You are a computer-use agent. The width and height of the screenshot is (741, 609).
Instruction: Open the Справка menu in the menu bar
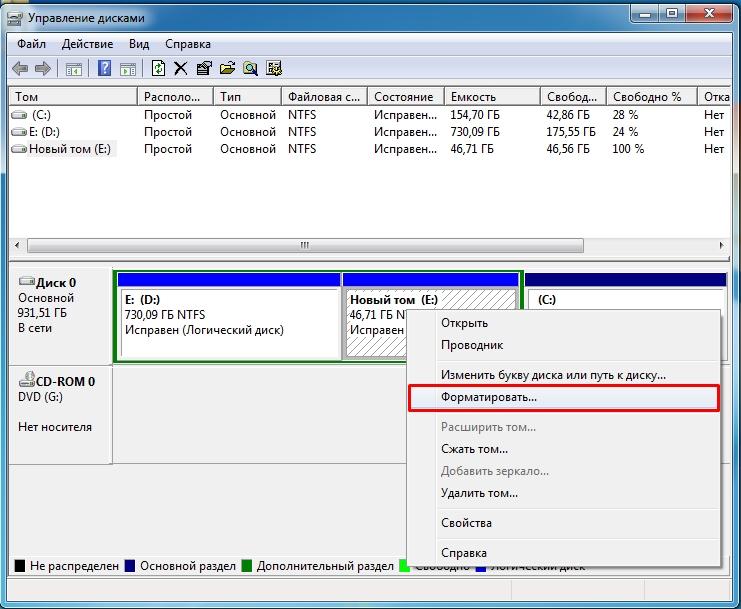(x=188, y=44)
